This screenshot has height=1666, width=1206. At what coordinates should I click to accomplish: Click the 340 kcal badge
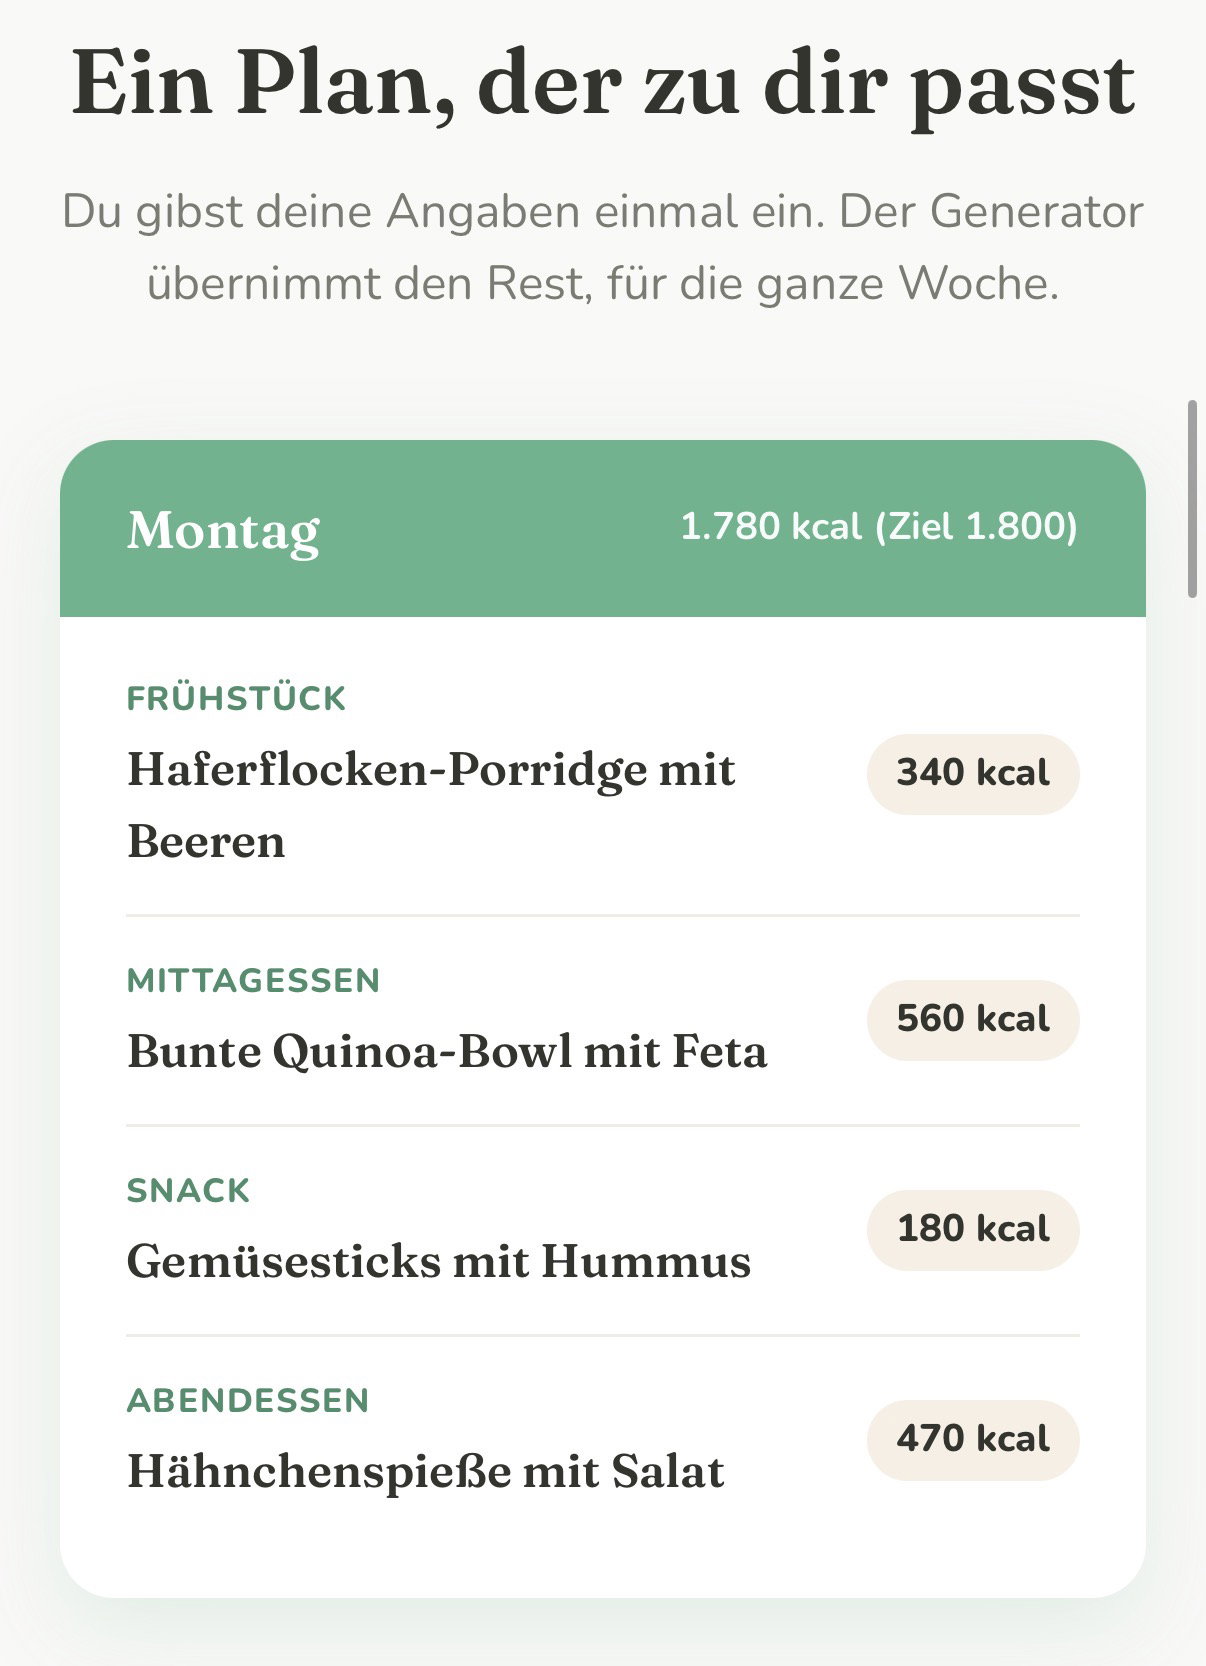[x=973, y=774]
